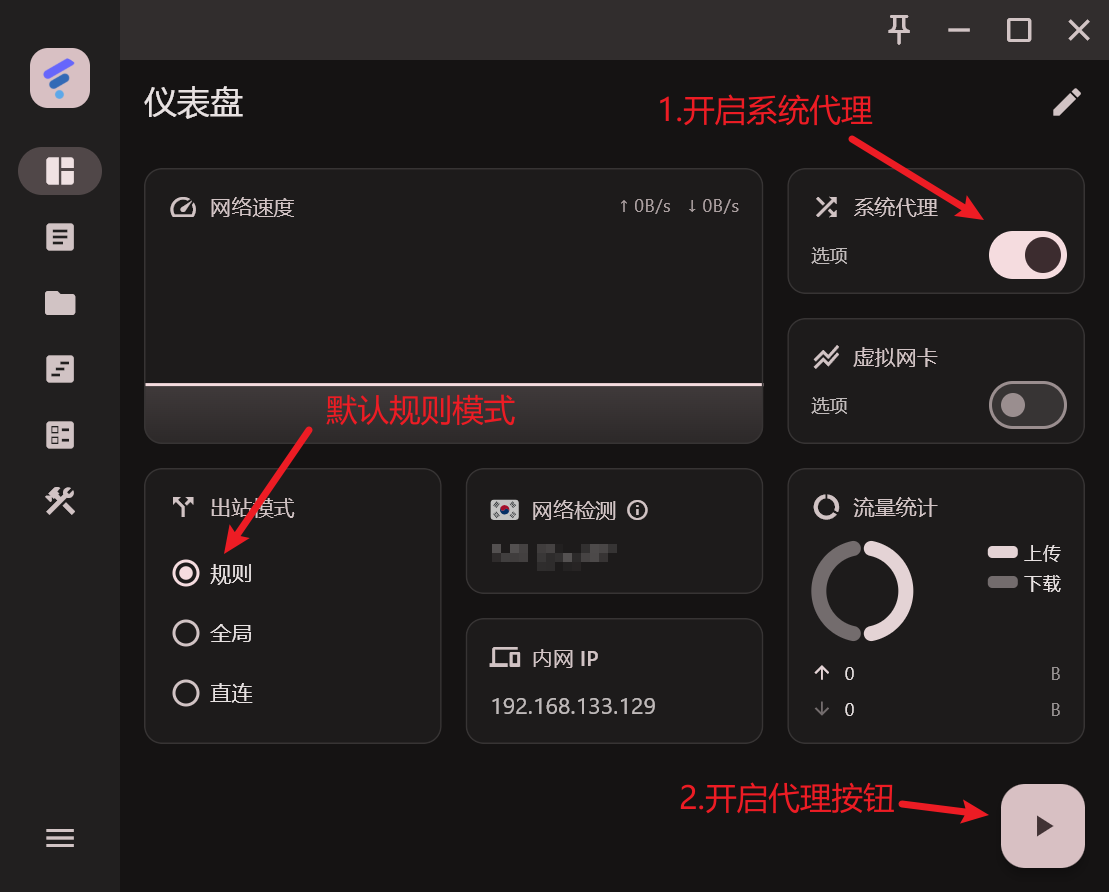Open the dashboard tab in the sidebar
Image resolution: width=1109 pixels, height=892 pixels.
60,171
